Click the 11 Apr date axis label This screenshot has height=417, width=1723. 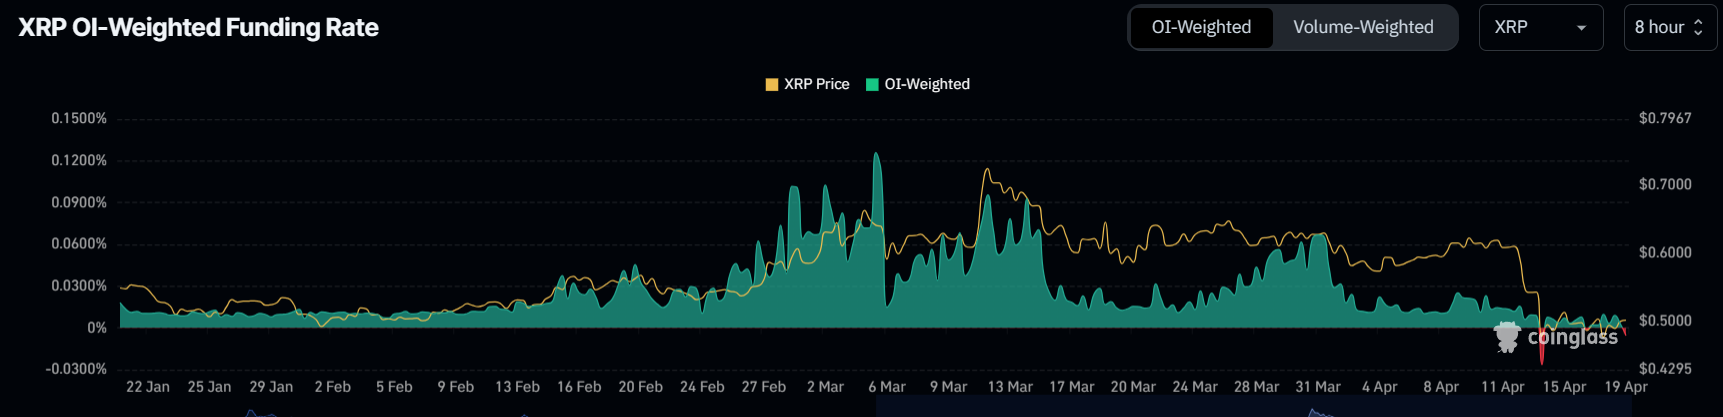[x=1503, y=386]
